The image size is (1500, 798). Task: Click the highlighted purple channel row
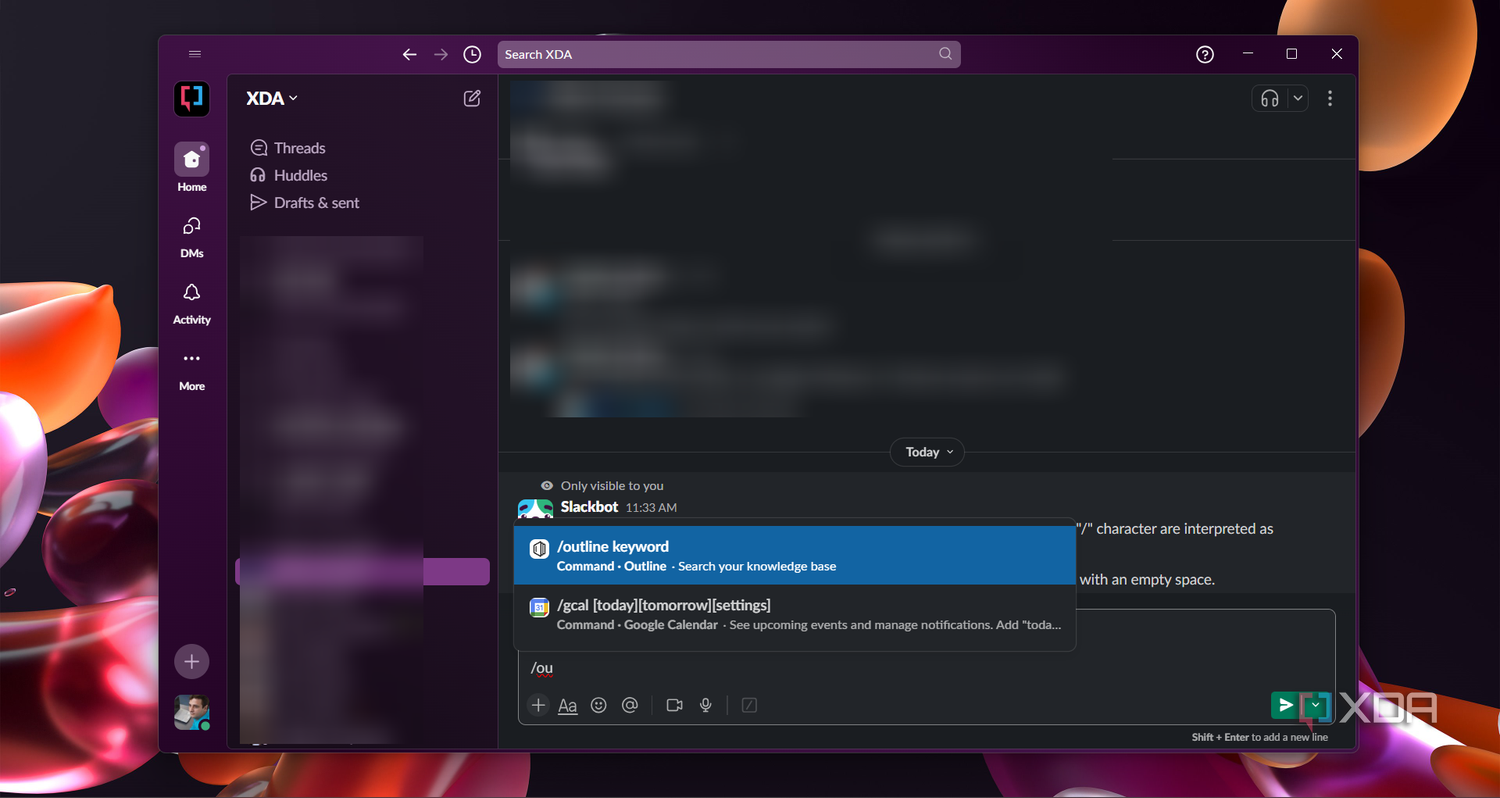(x=362, y=572)
